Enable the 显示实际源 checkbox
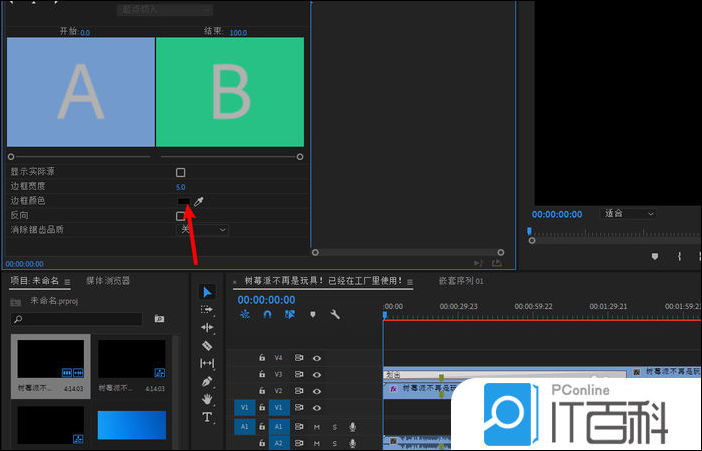Screen dimensions: 702x451 pyautogui.click(x=181, y=172)
